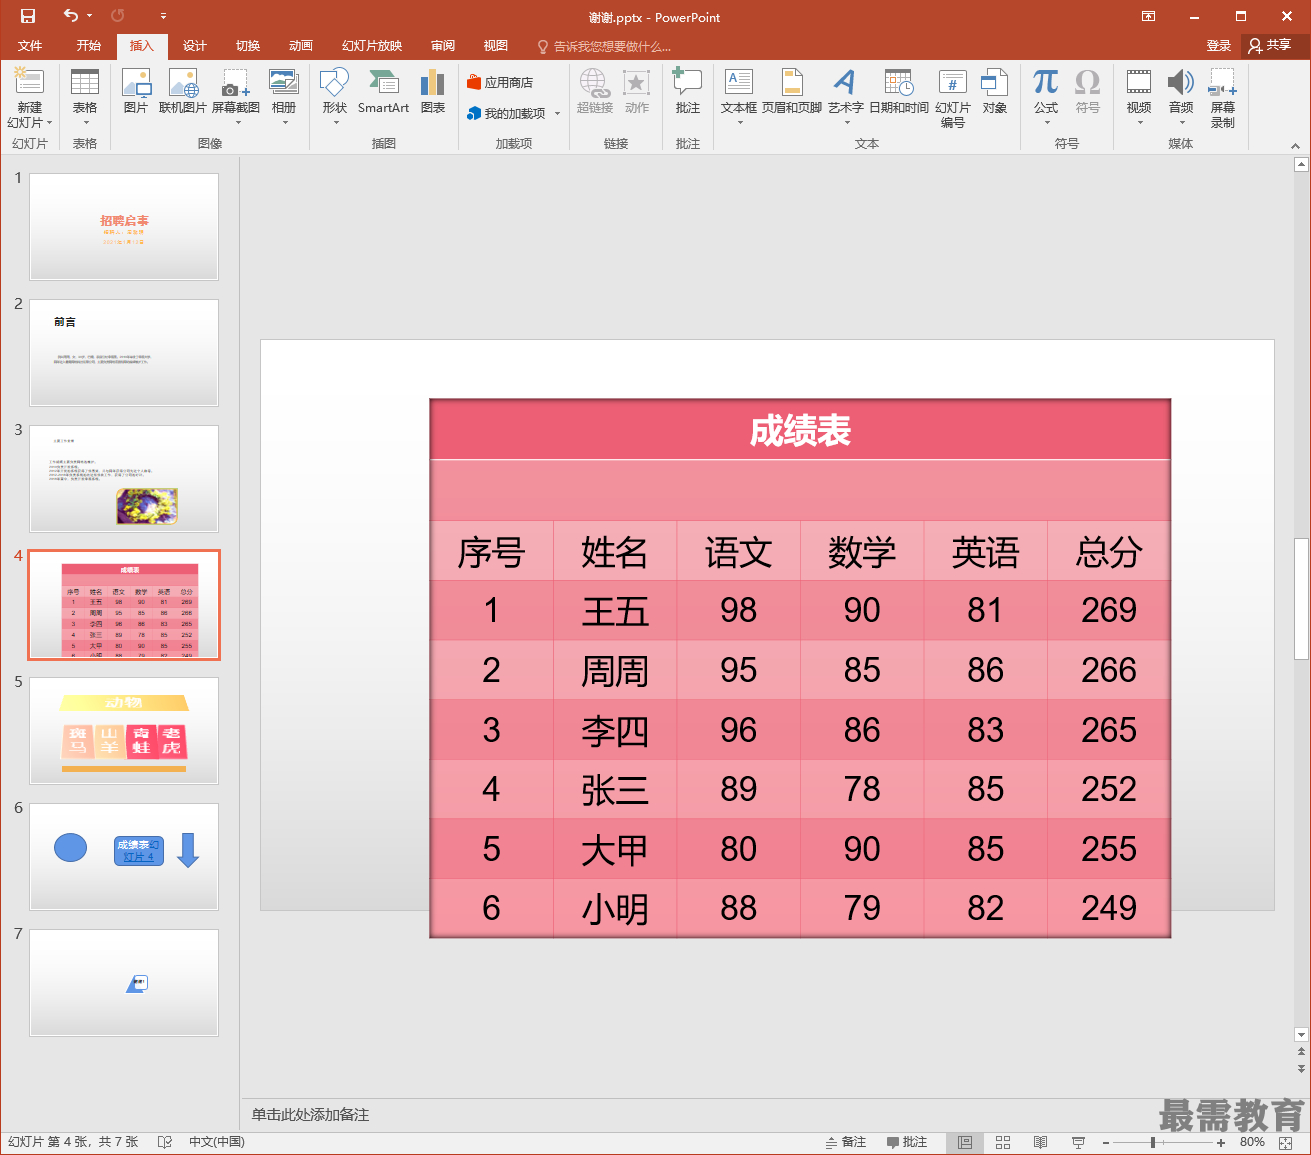
Task: Collapse the ribbon with the chevron
Action: coord(1296,145)
